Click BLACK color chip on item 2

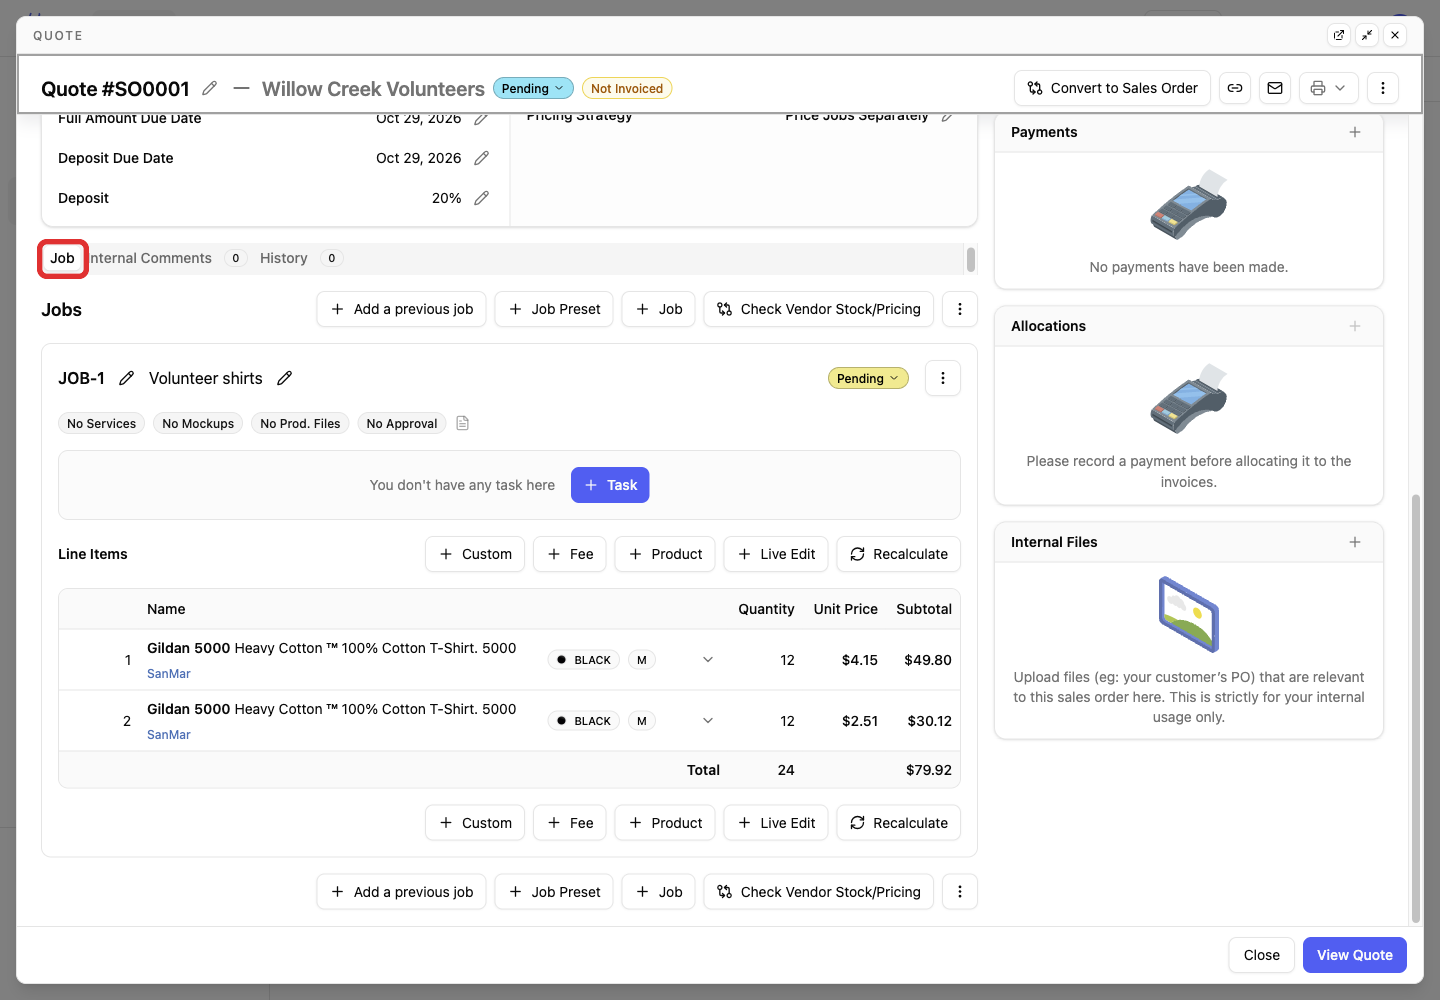tap(584, 721)
